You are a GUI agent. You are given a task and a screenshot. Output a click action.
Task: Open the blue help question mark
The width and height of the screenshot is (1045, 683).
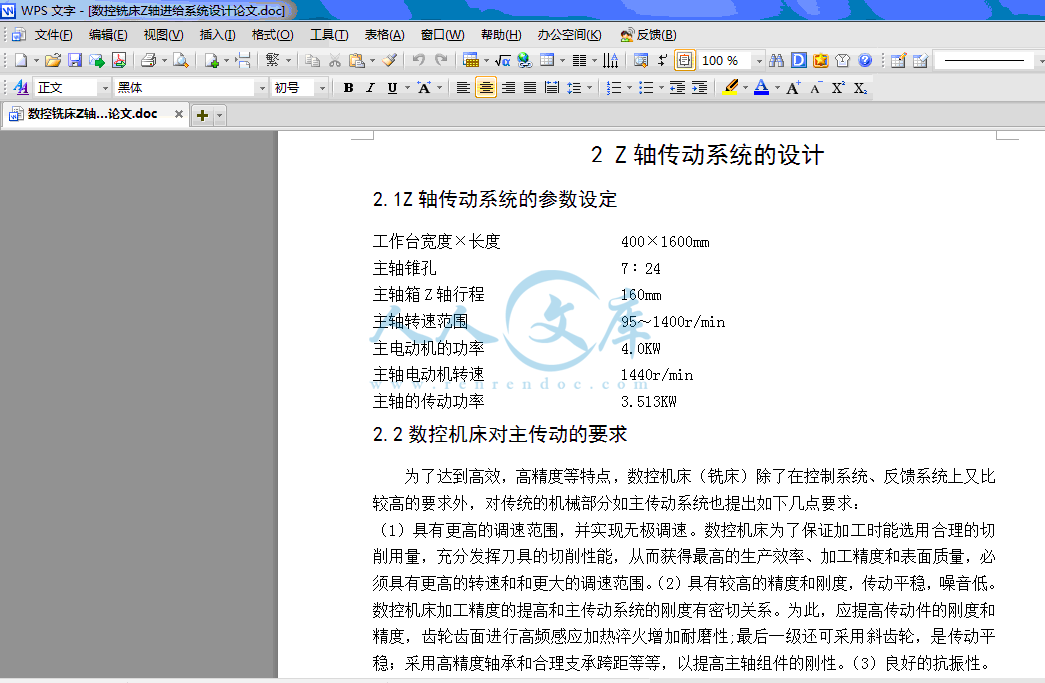pyautogui.click(x=865, y=61)
